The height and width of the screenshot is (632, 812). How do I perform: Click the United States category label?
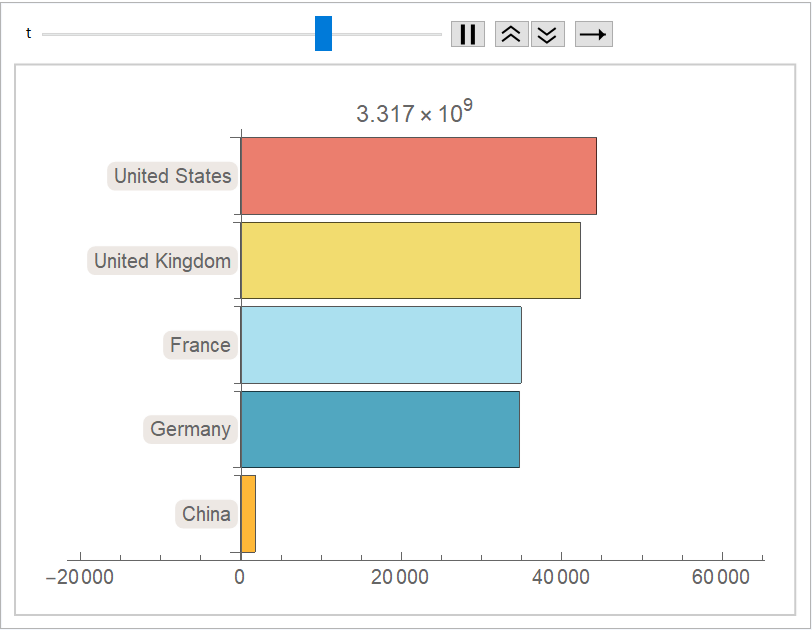click(x=172, y=176)
